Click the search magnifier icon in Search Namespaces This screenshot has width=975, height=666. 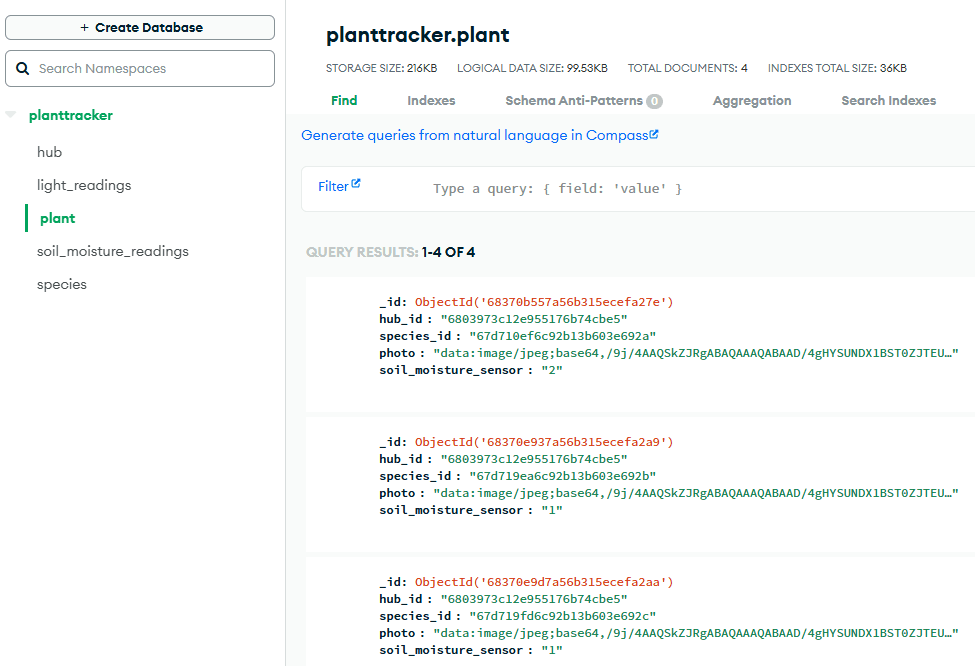point(23,68)
